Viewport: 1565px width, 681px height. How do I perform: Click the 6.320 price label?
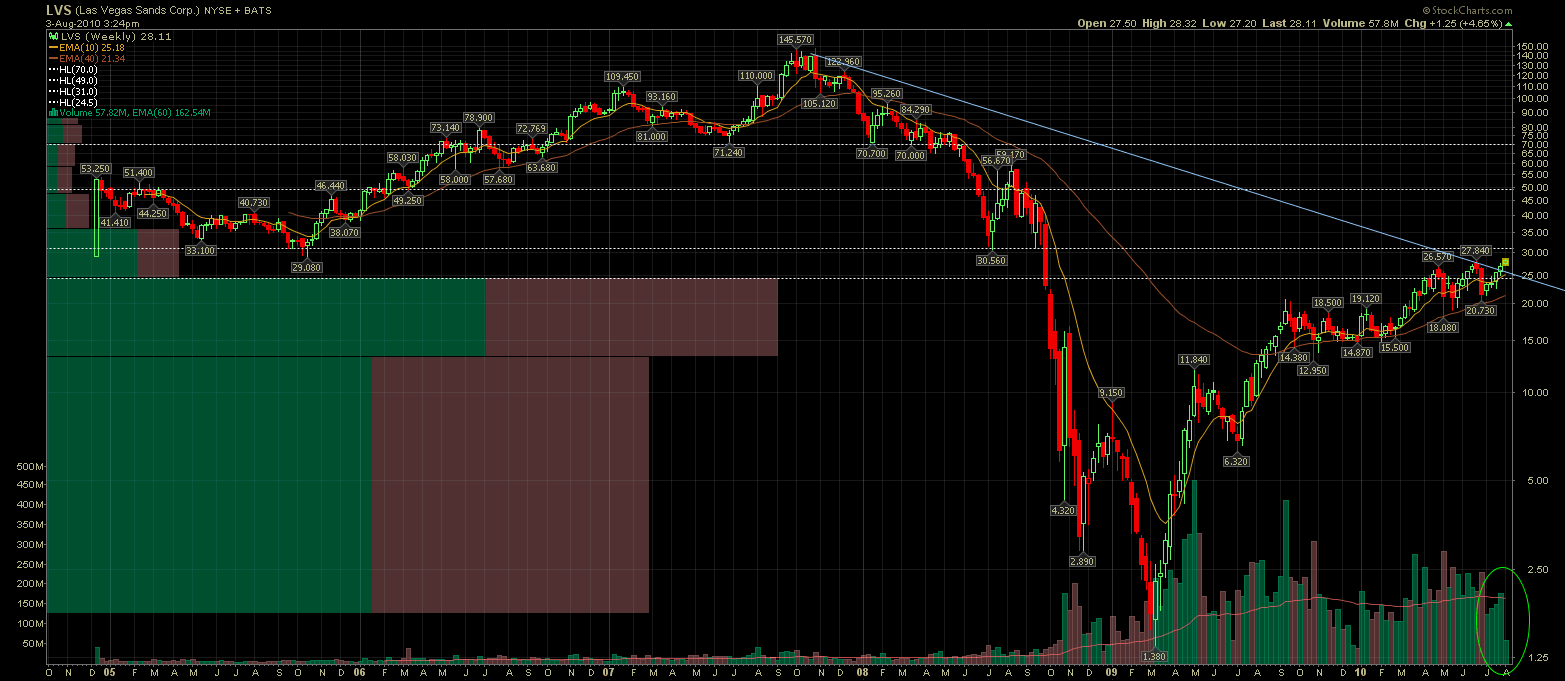[x=1236, y=461]
